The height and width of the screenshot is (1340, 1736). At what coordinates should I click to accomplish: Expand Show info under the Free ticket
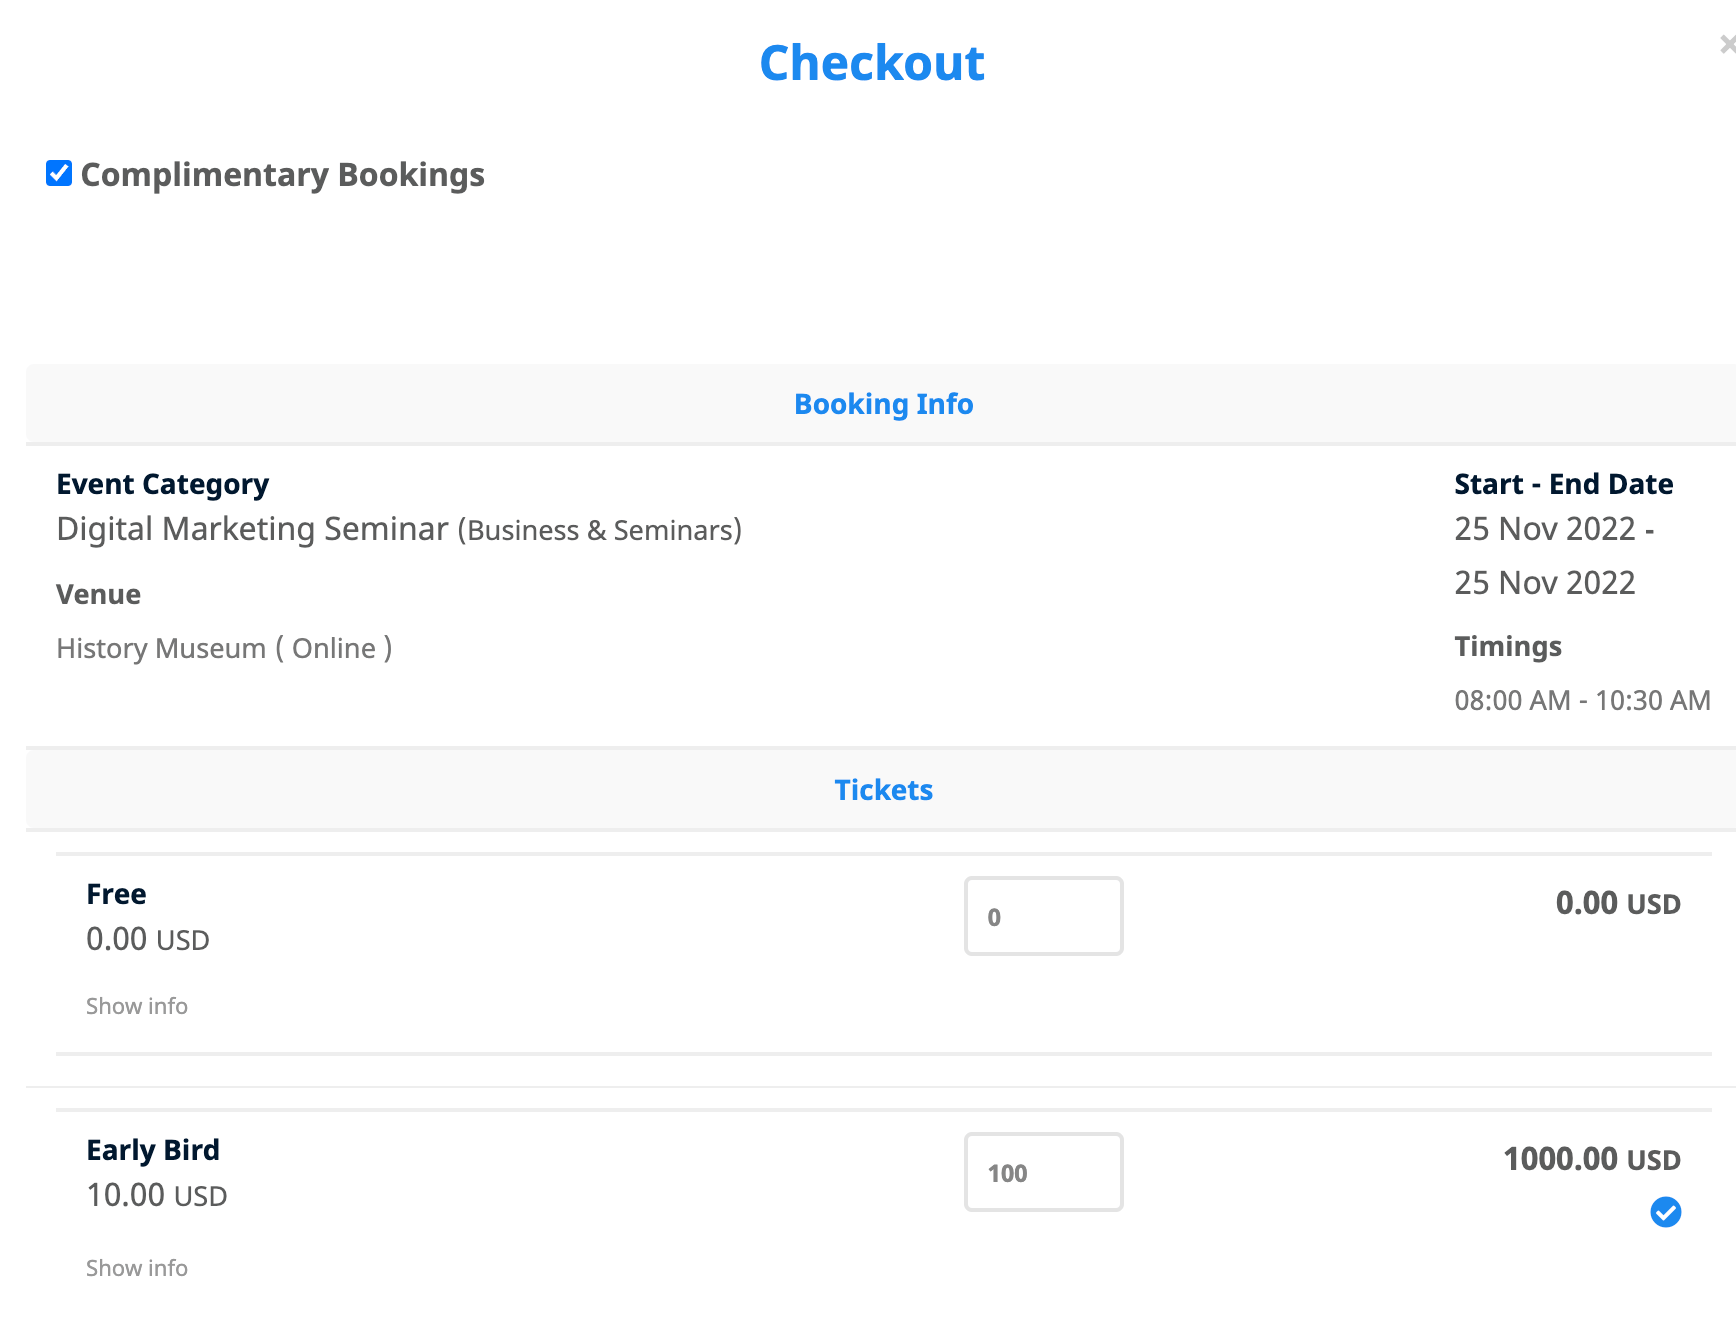click(x=136, y=1006)
